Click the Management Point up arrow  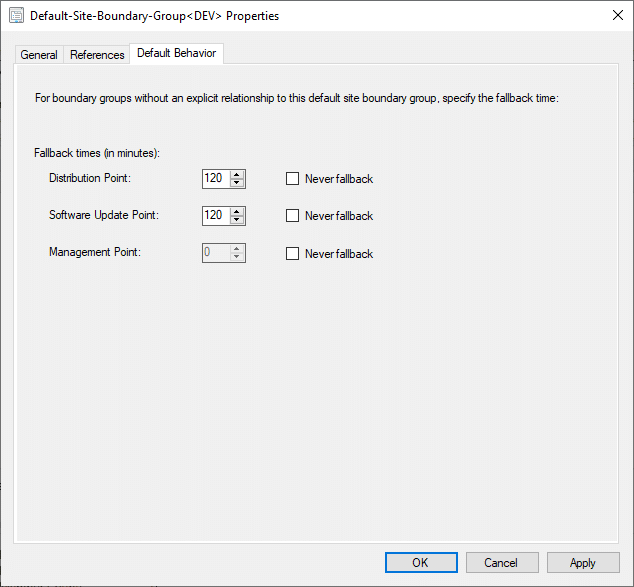pos(237,249)
